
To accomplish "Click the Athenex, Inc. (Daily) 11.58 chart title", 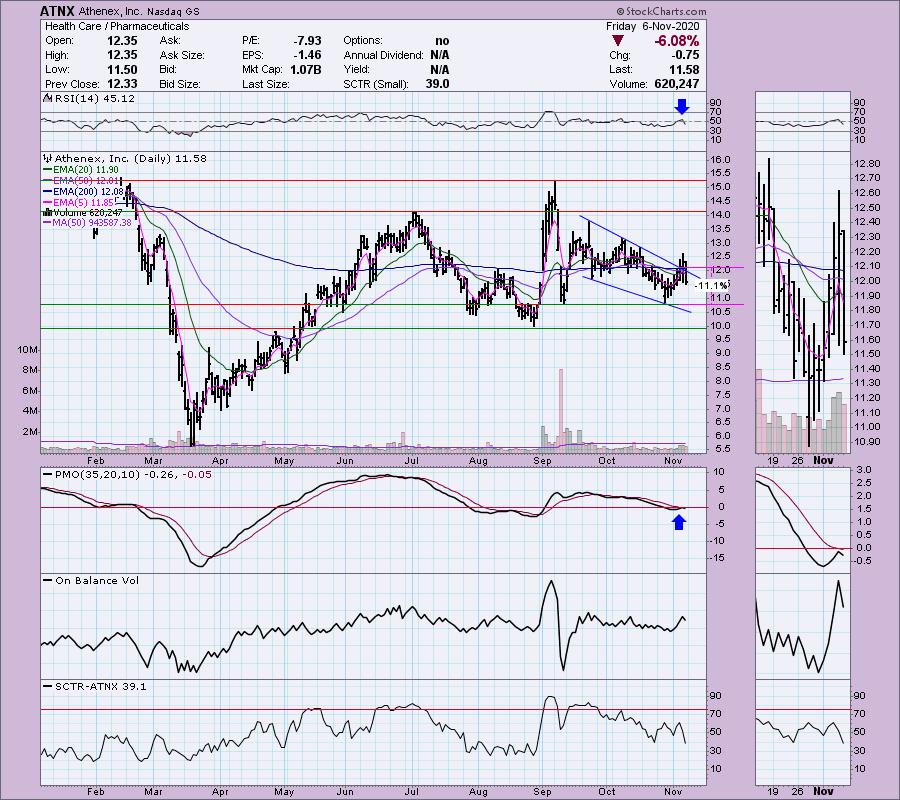I will point(130,158).
